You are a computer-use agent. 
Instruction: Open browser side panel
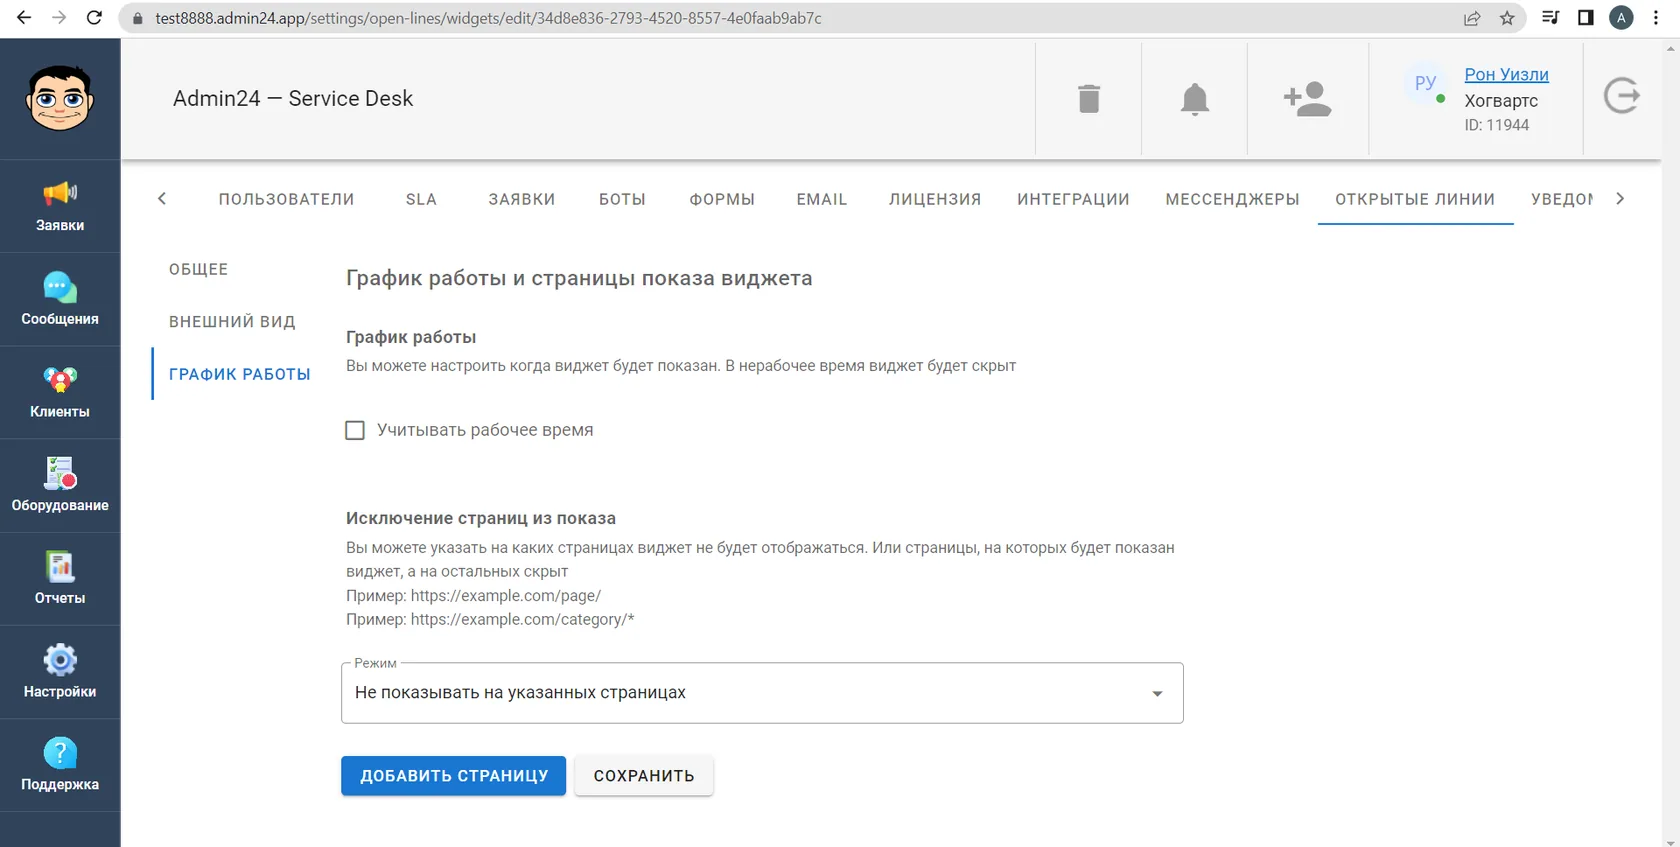[1586, 18]
